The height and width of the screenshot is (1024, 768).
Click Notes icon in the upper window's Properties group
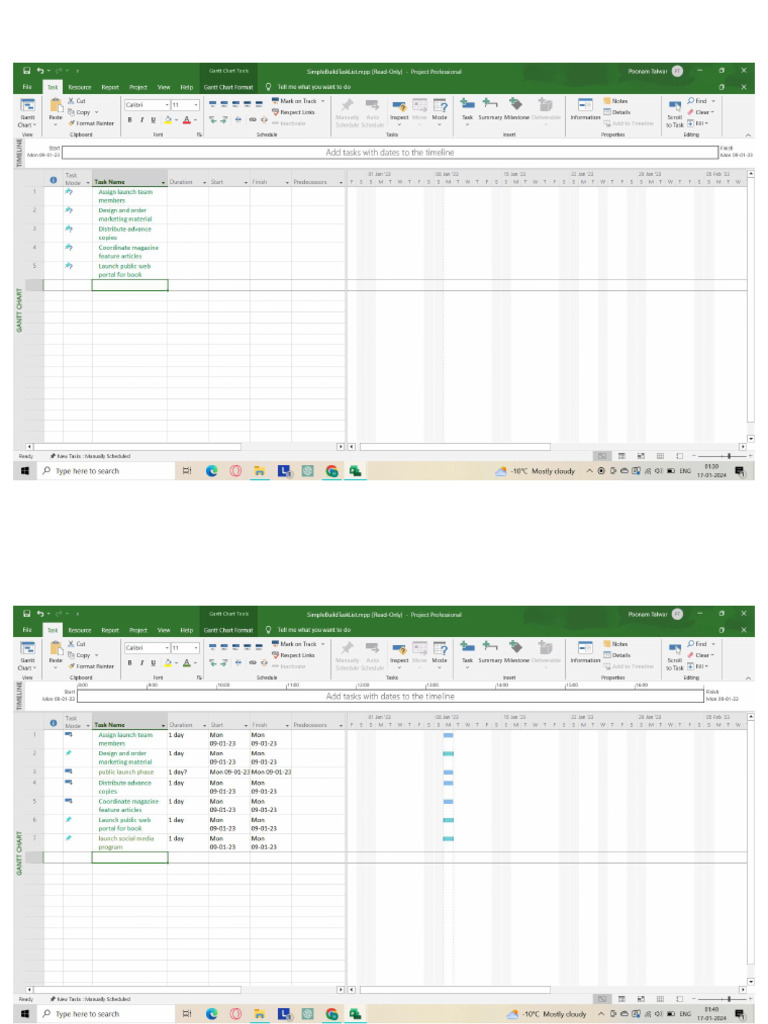[x=615, y=101]
